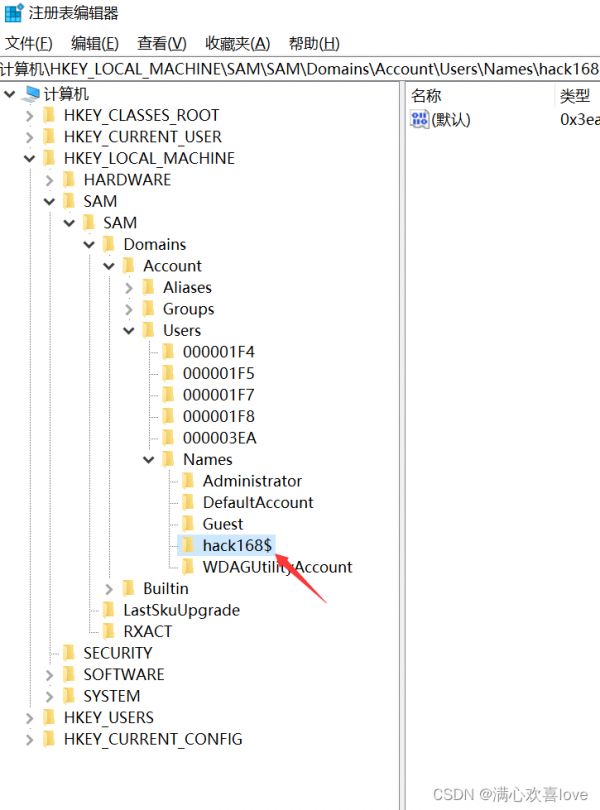
Task: Click the 000003EA key folder icon
Action: (x=167, y=438)
